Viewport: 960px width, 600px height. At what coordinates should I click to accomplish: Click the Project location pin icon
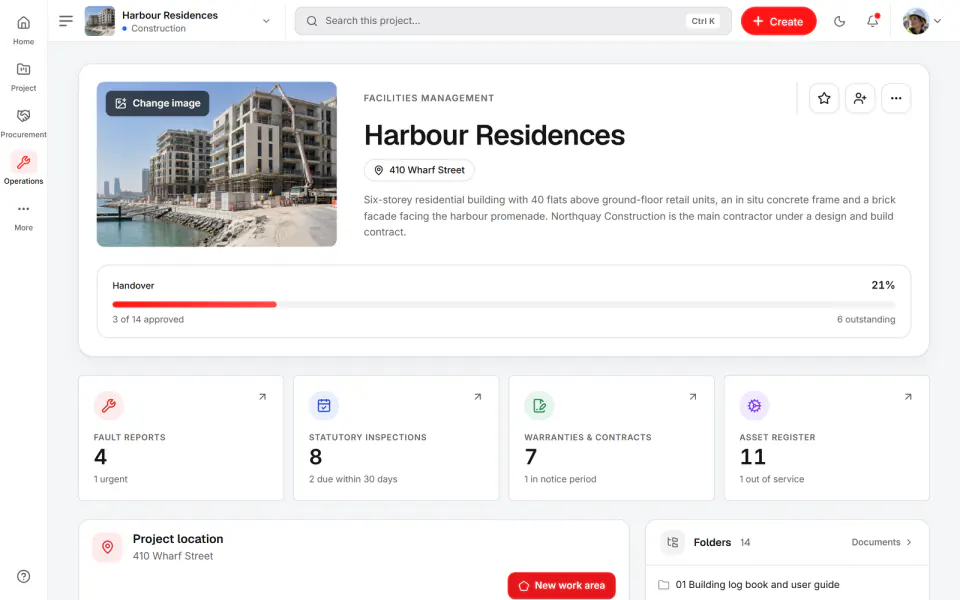pyautogui.click(x=108, y=547)
